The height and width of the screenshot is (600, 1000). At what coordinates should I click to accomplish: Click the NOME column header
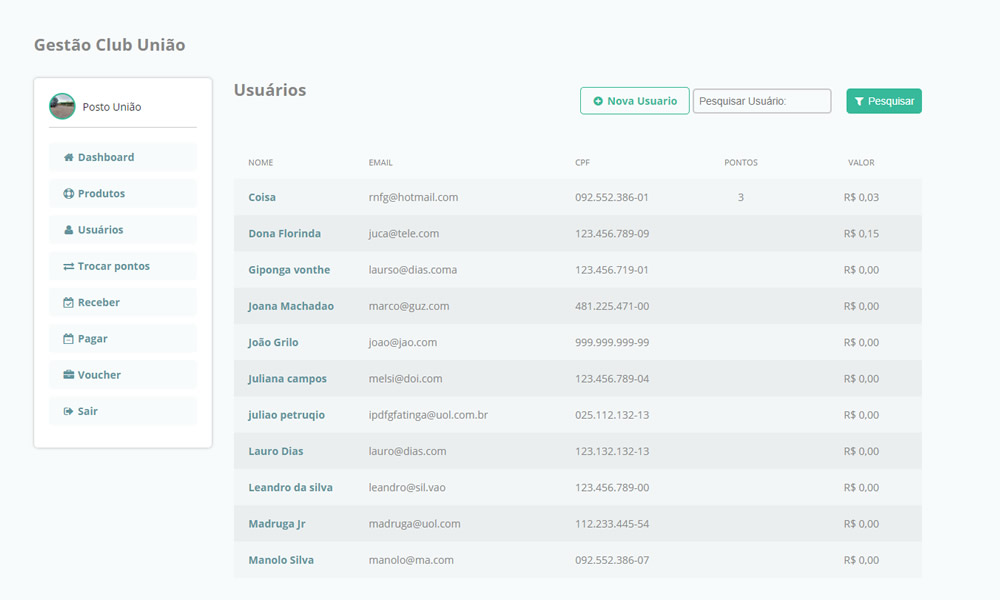pyautogui.click(x=260, y=162)
